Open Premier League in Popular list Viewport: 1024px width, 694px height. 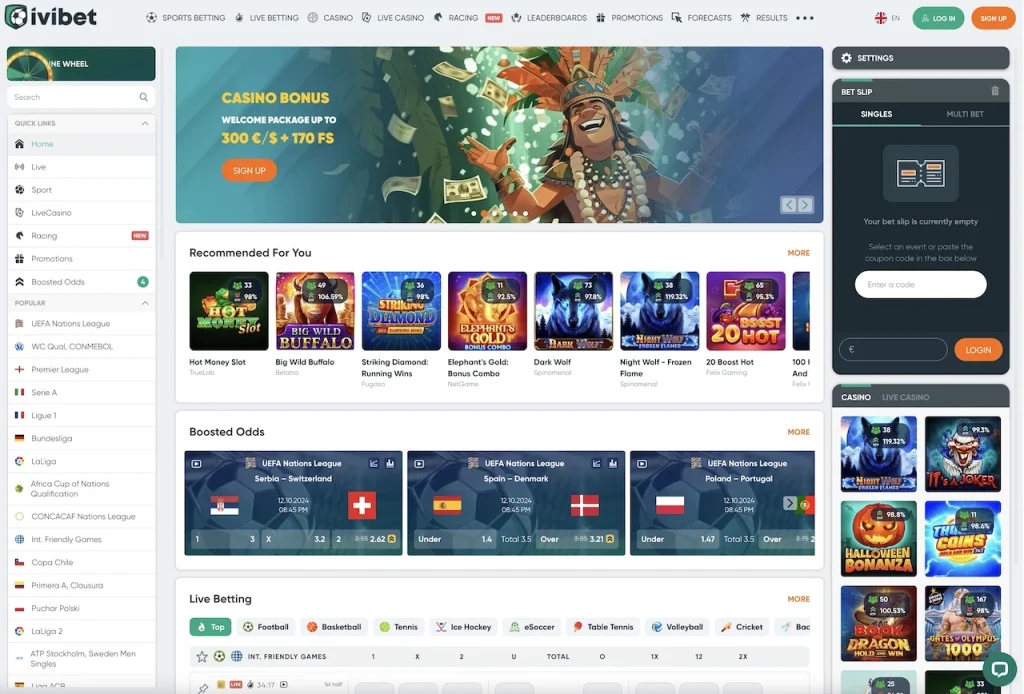(82, 370)
